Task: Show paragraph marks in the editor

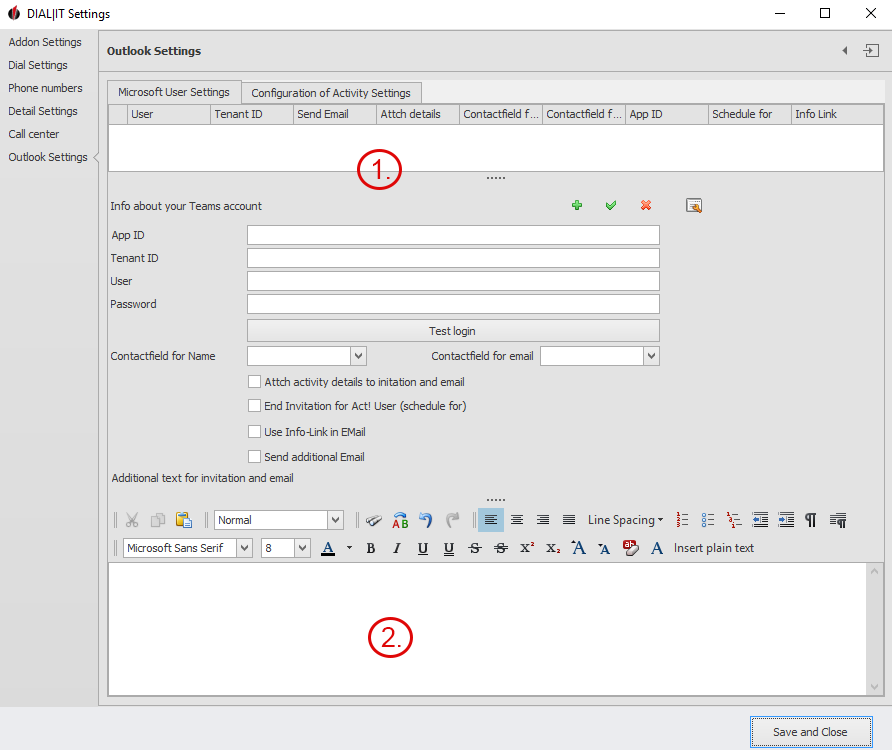Action: click(811, 519)
